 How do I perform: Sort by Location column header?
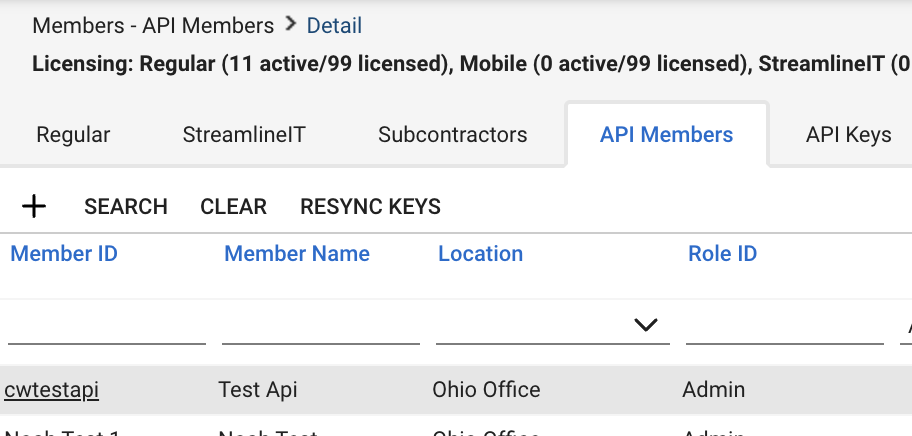(x=480, y=254)
